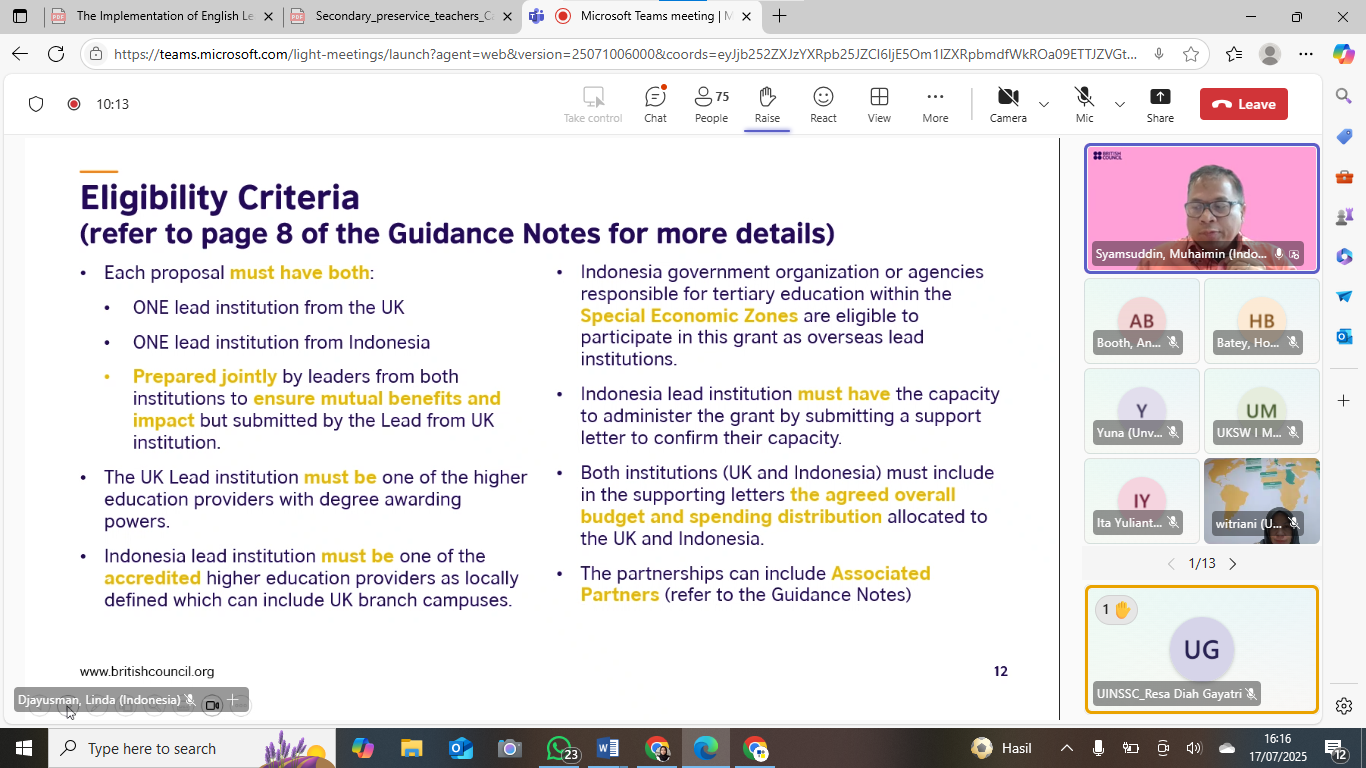Screen dimensions: 1366x768
Task: Open notification center with 12 notifications
Action: [1336, 748]
